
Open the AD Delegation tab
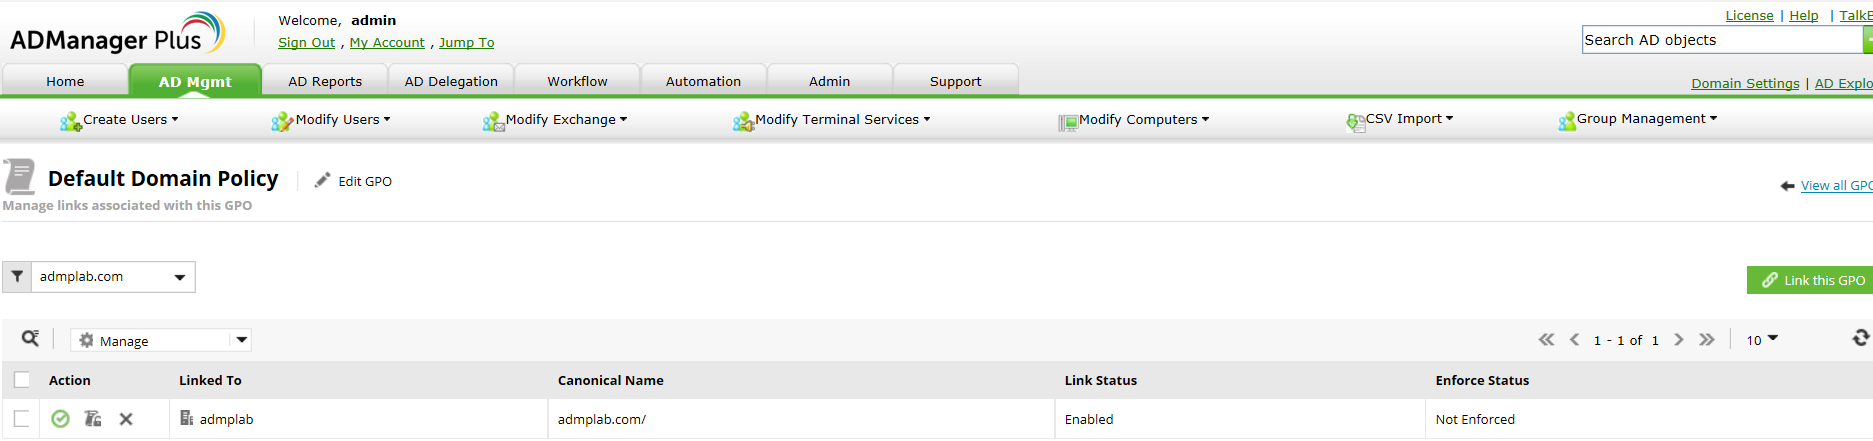coord(451,81)
